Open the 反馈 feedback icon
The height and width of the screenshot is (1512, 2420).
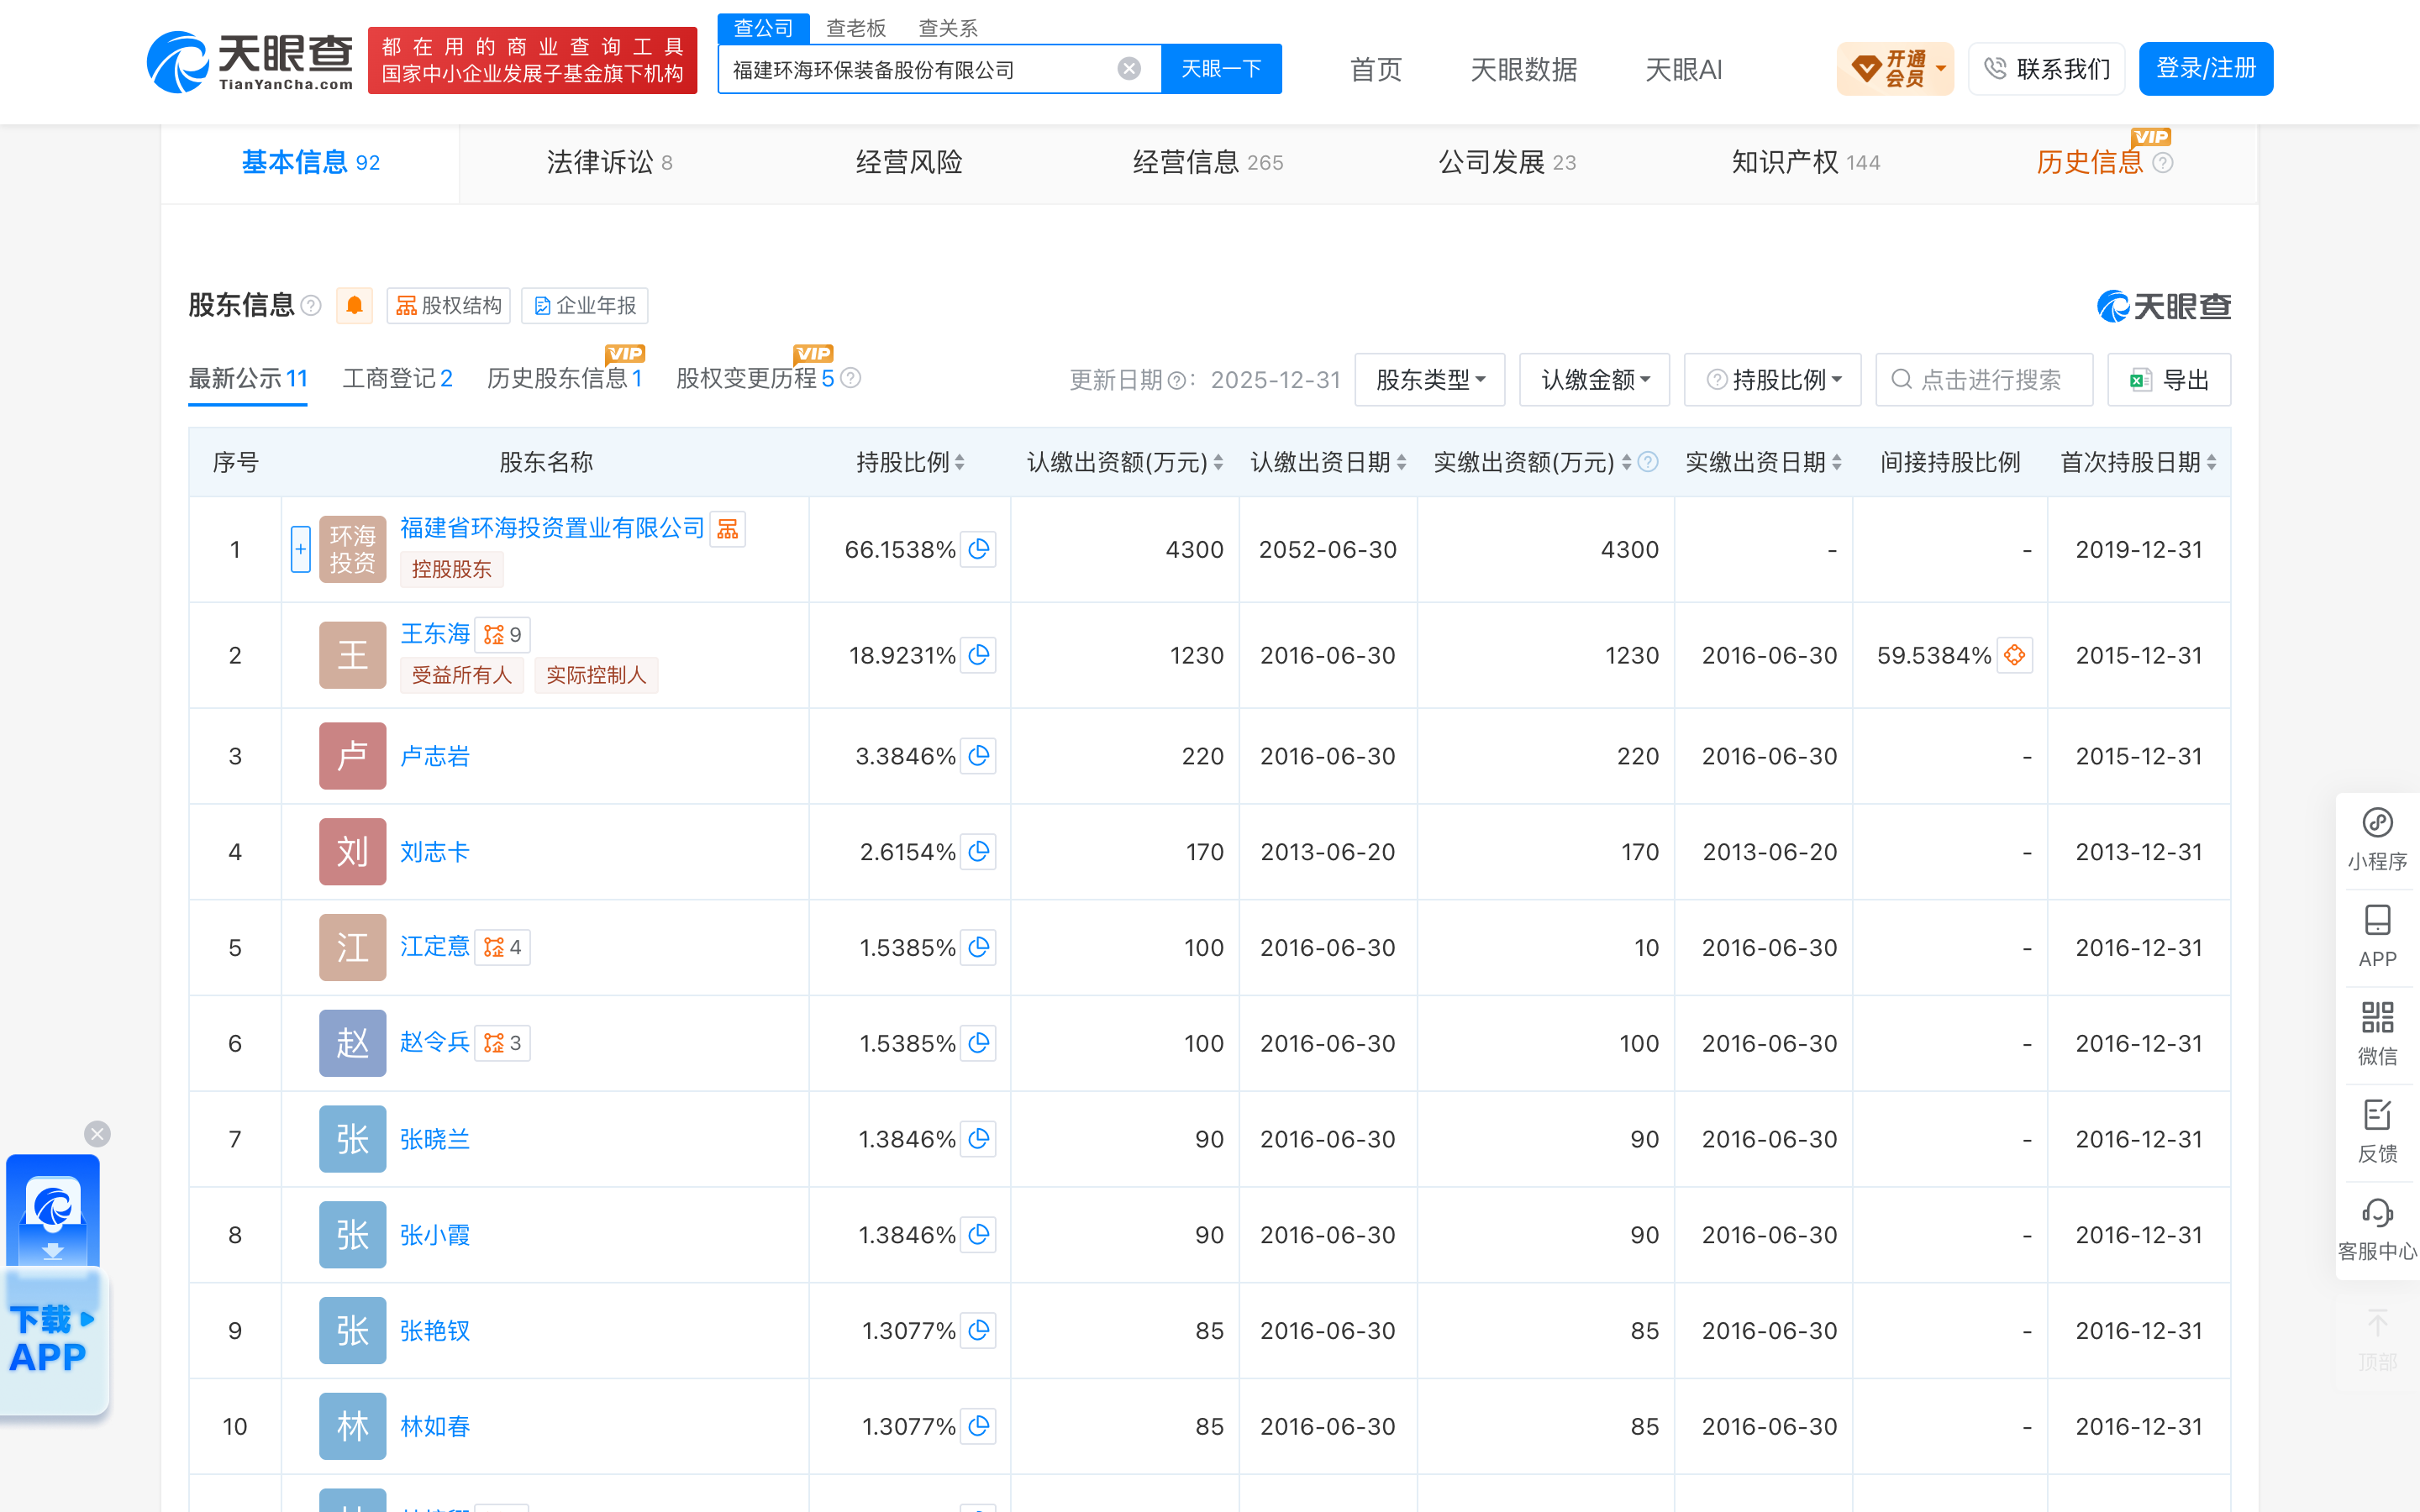[x=2377, y=1132]
